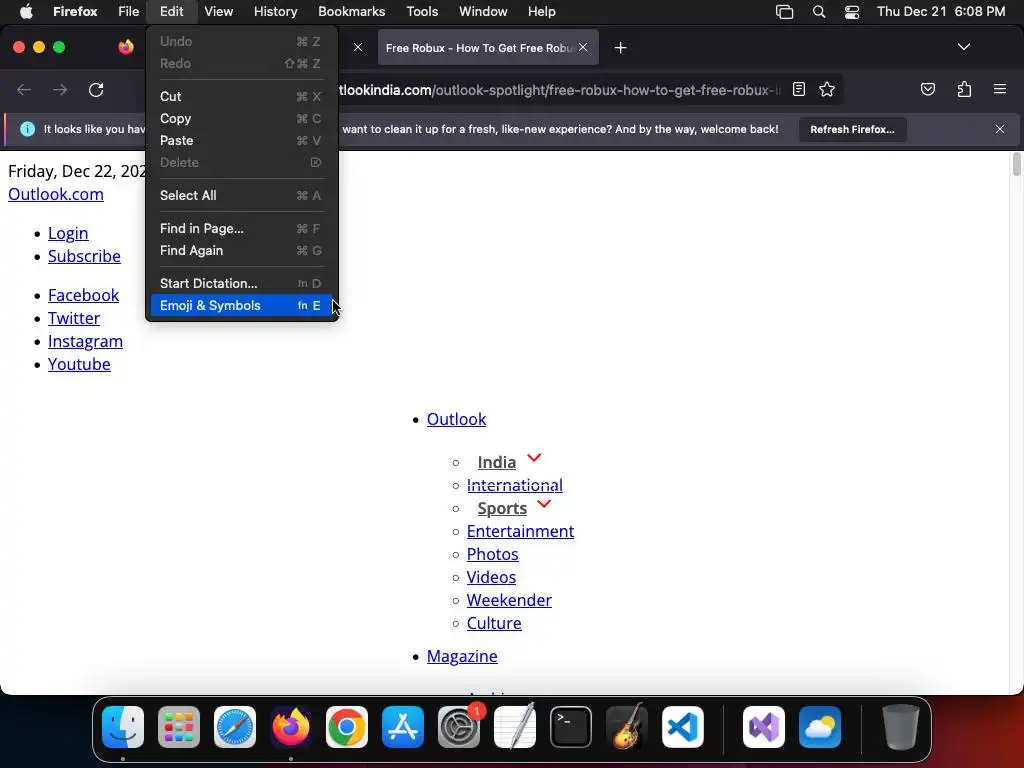Select Find Again in the Edit menu
This screenshot has width=1024, height=768.
[241, 251]
